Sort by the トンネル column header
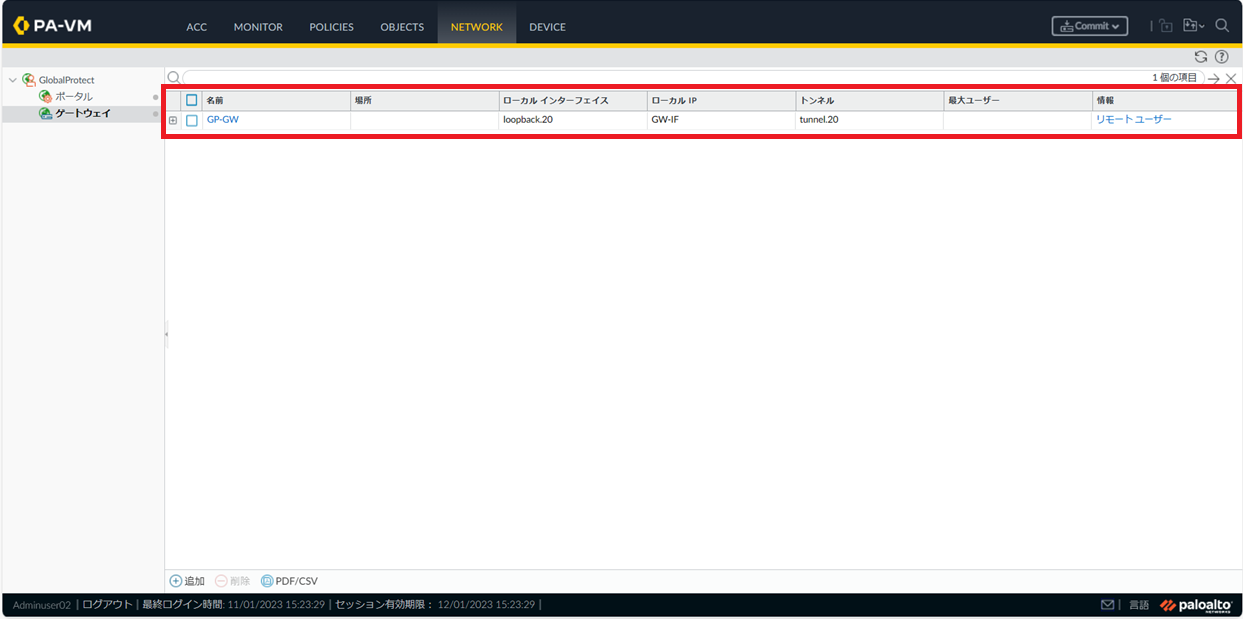Screen dimensions: 1243x619 point(870,100)
